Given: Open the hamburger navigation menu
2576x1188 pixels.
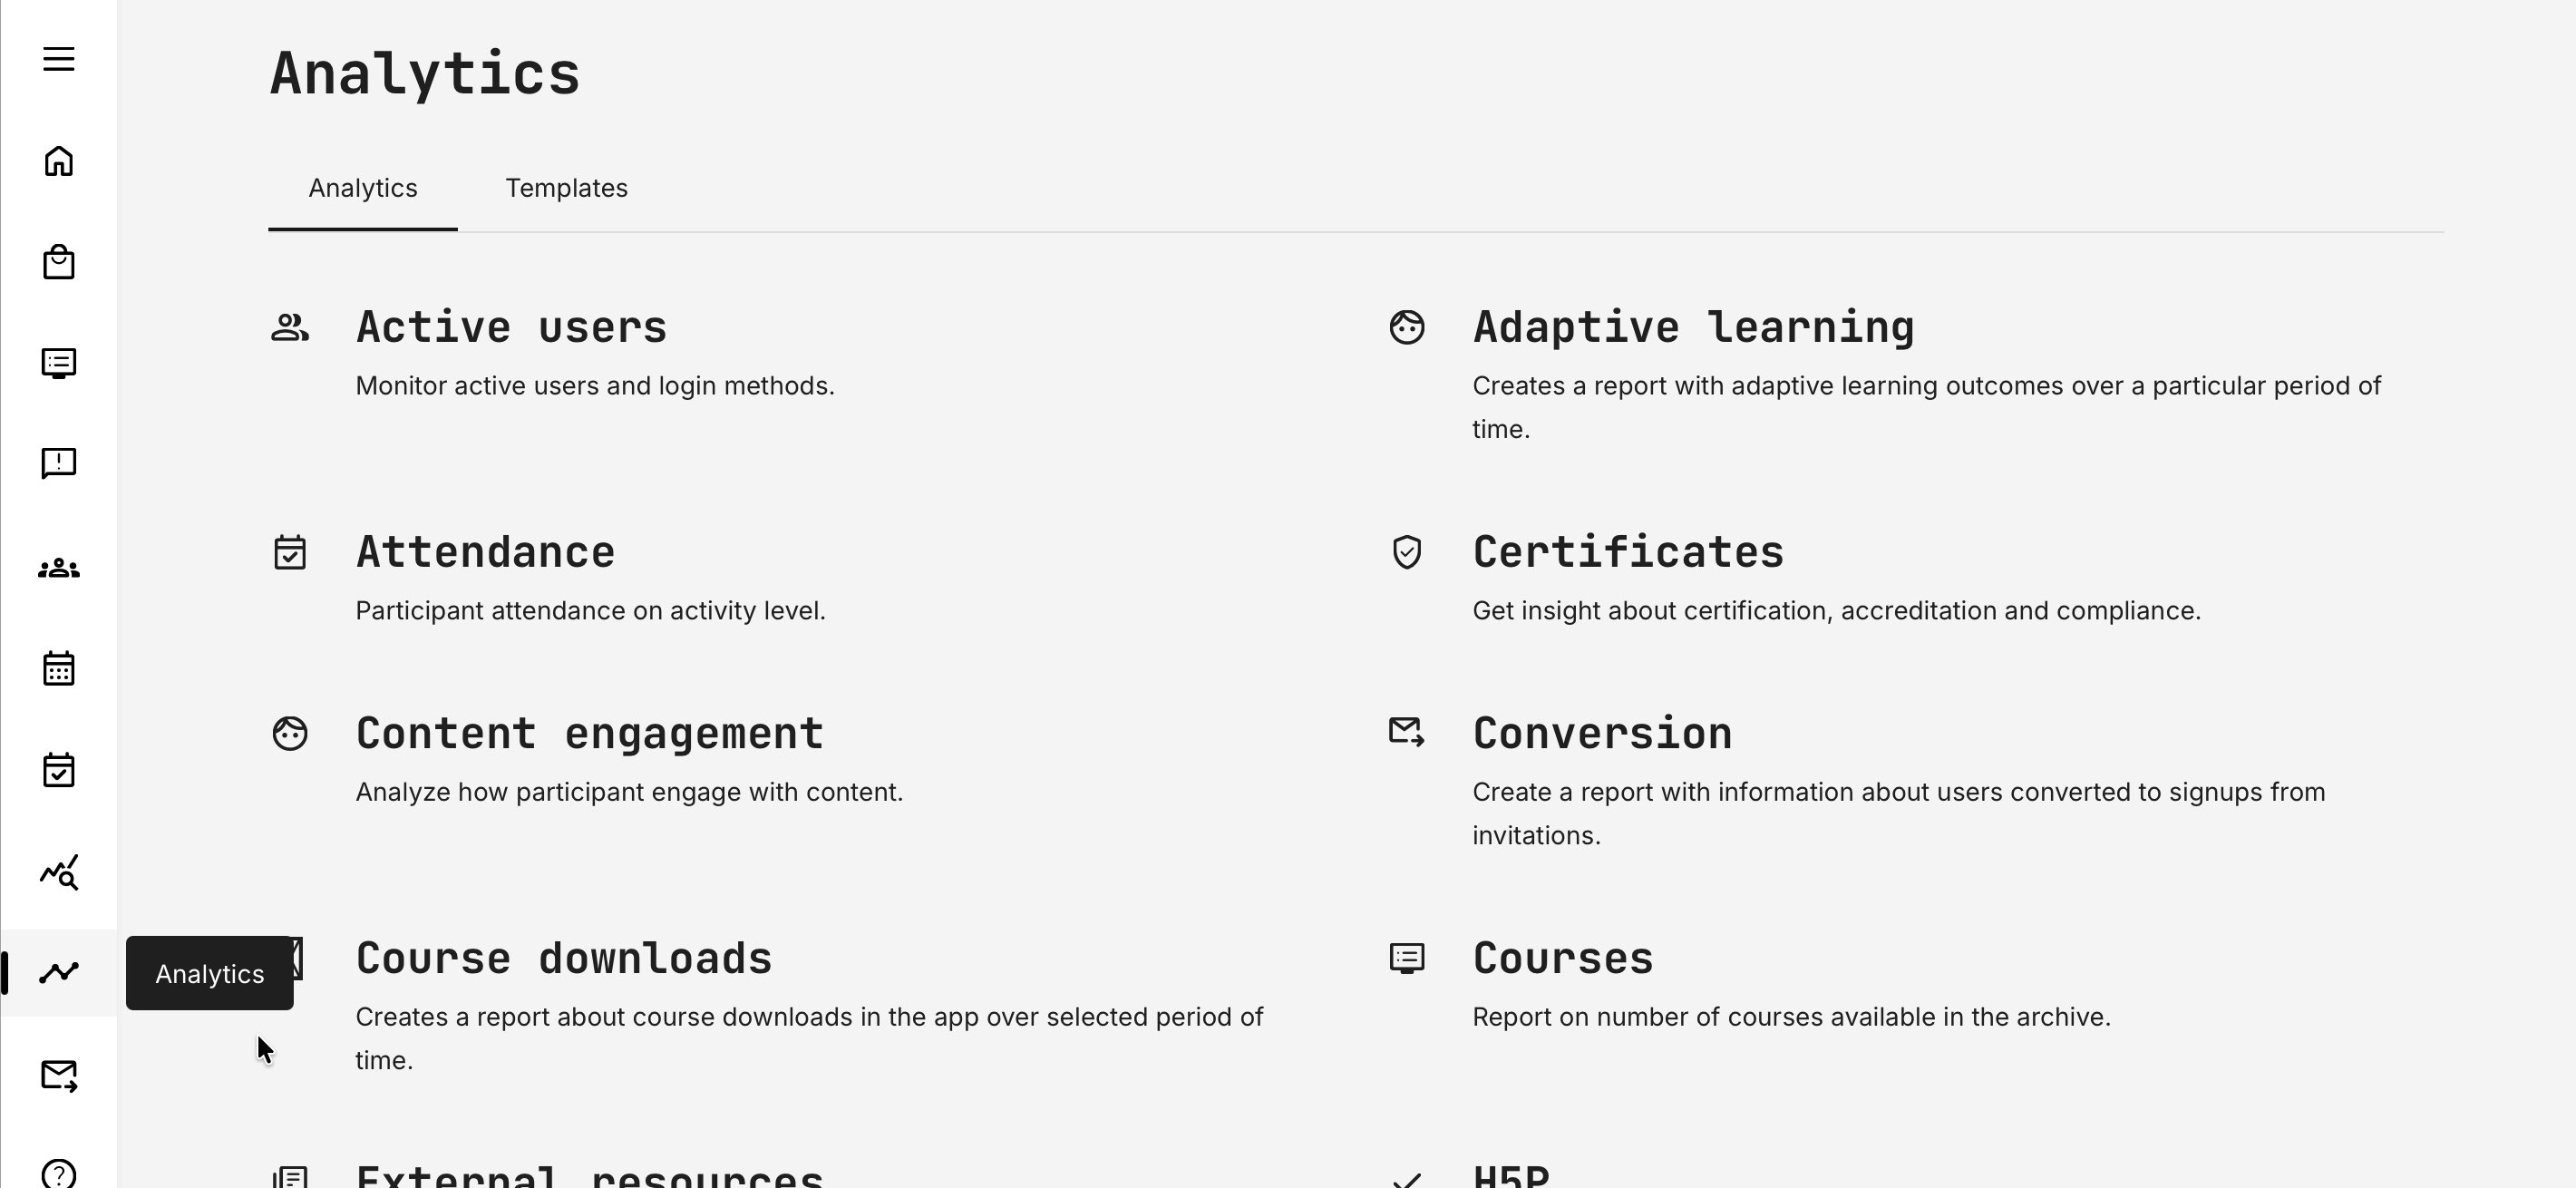Looking at the screenshot, I should tap(59, 59).
